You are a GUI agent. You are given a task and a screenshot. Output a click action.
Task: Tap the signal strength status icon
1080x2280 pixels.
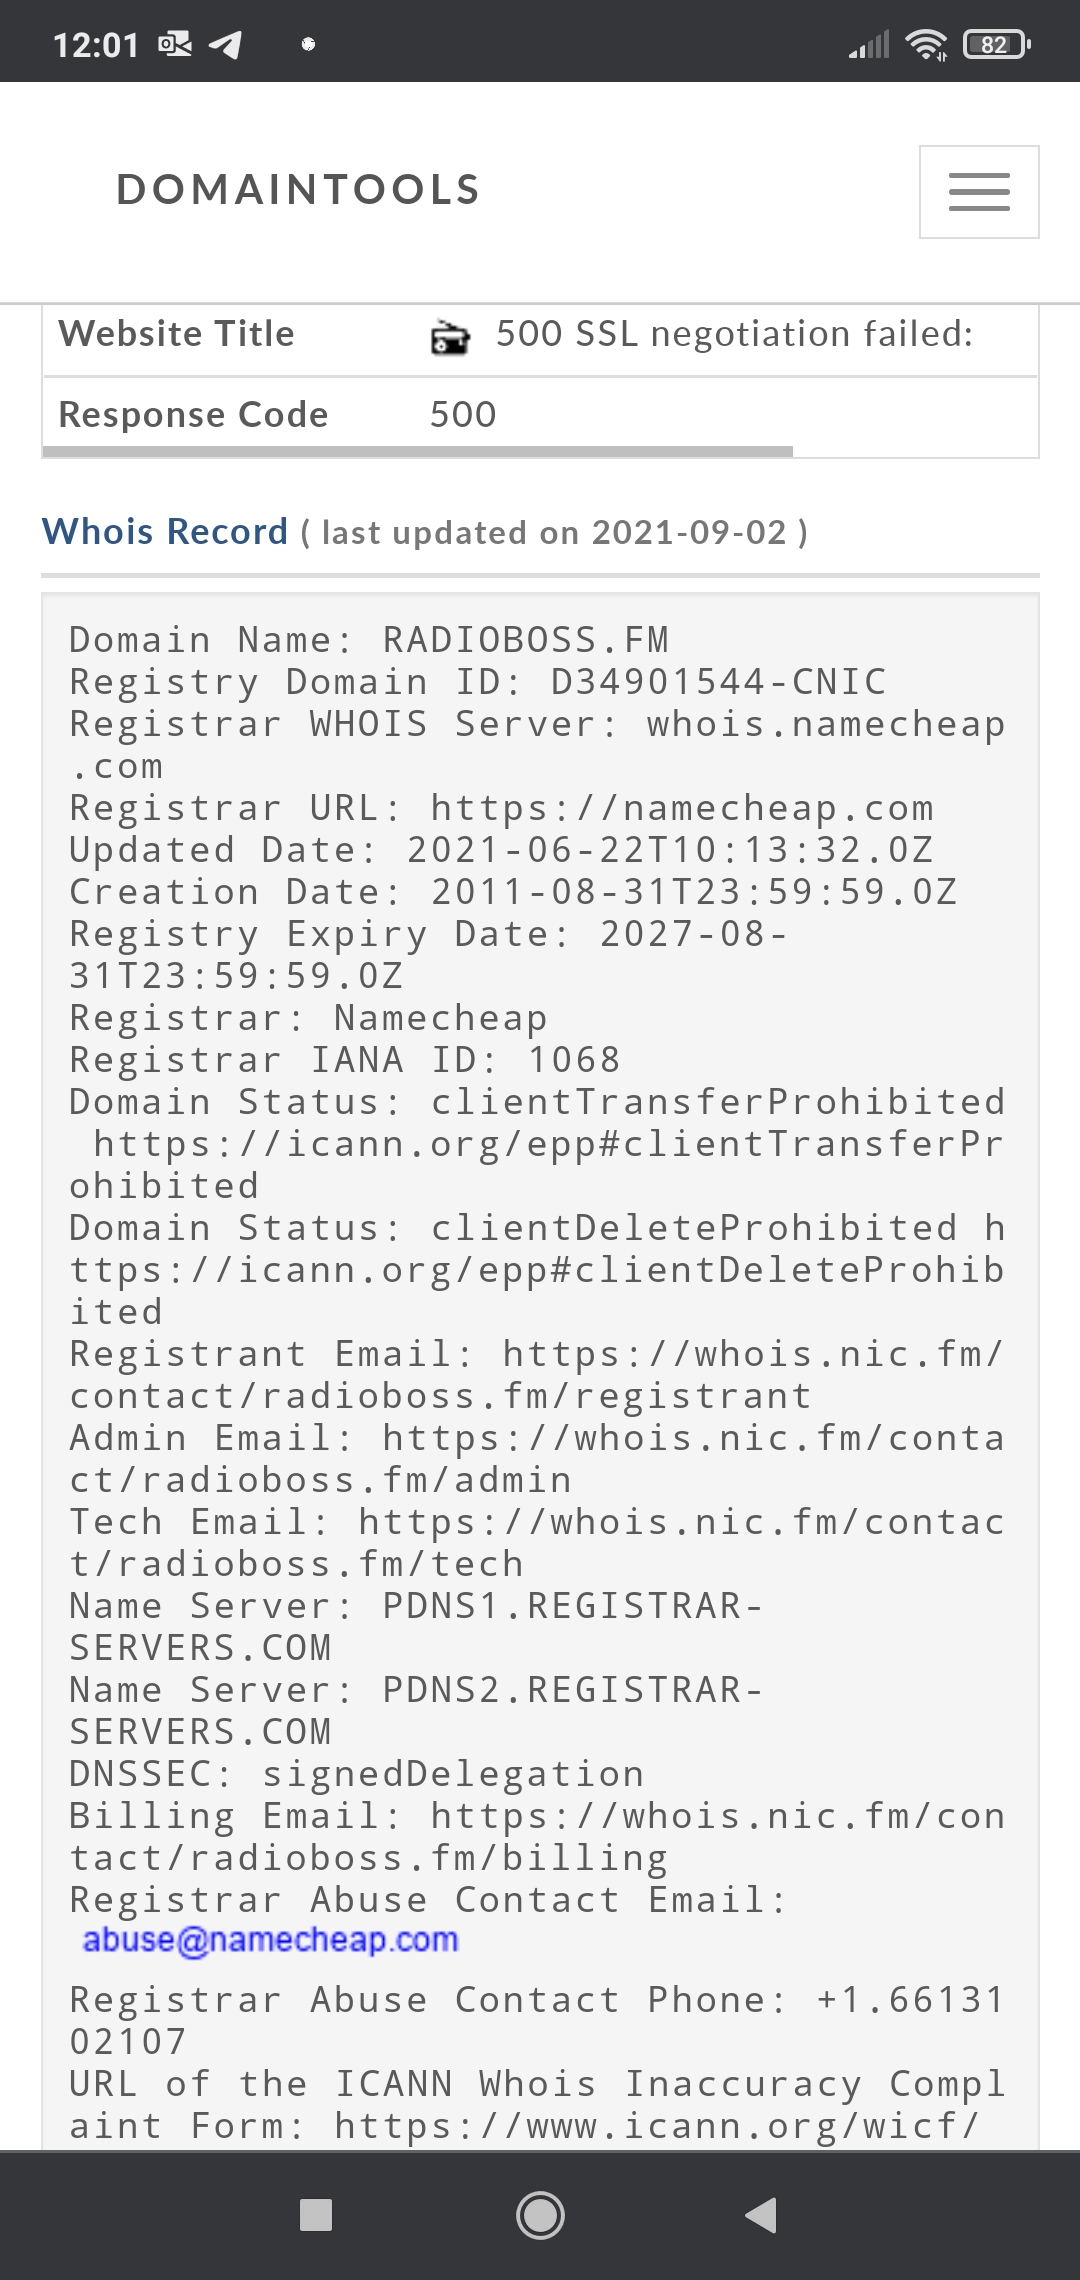click(869, 45)
